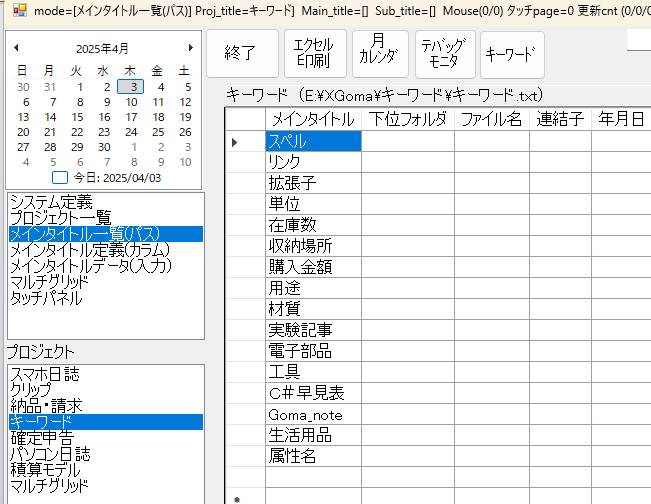The image size is (651, 504).
Task: Select システム定義 in the mode list
Action: pyautogui.click(x=50, y=202)
